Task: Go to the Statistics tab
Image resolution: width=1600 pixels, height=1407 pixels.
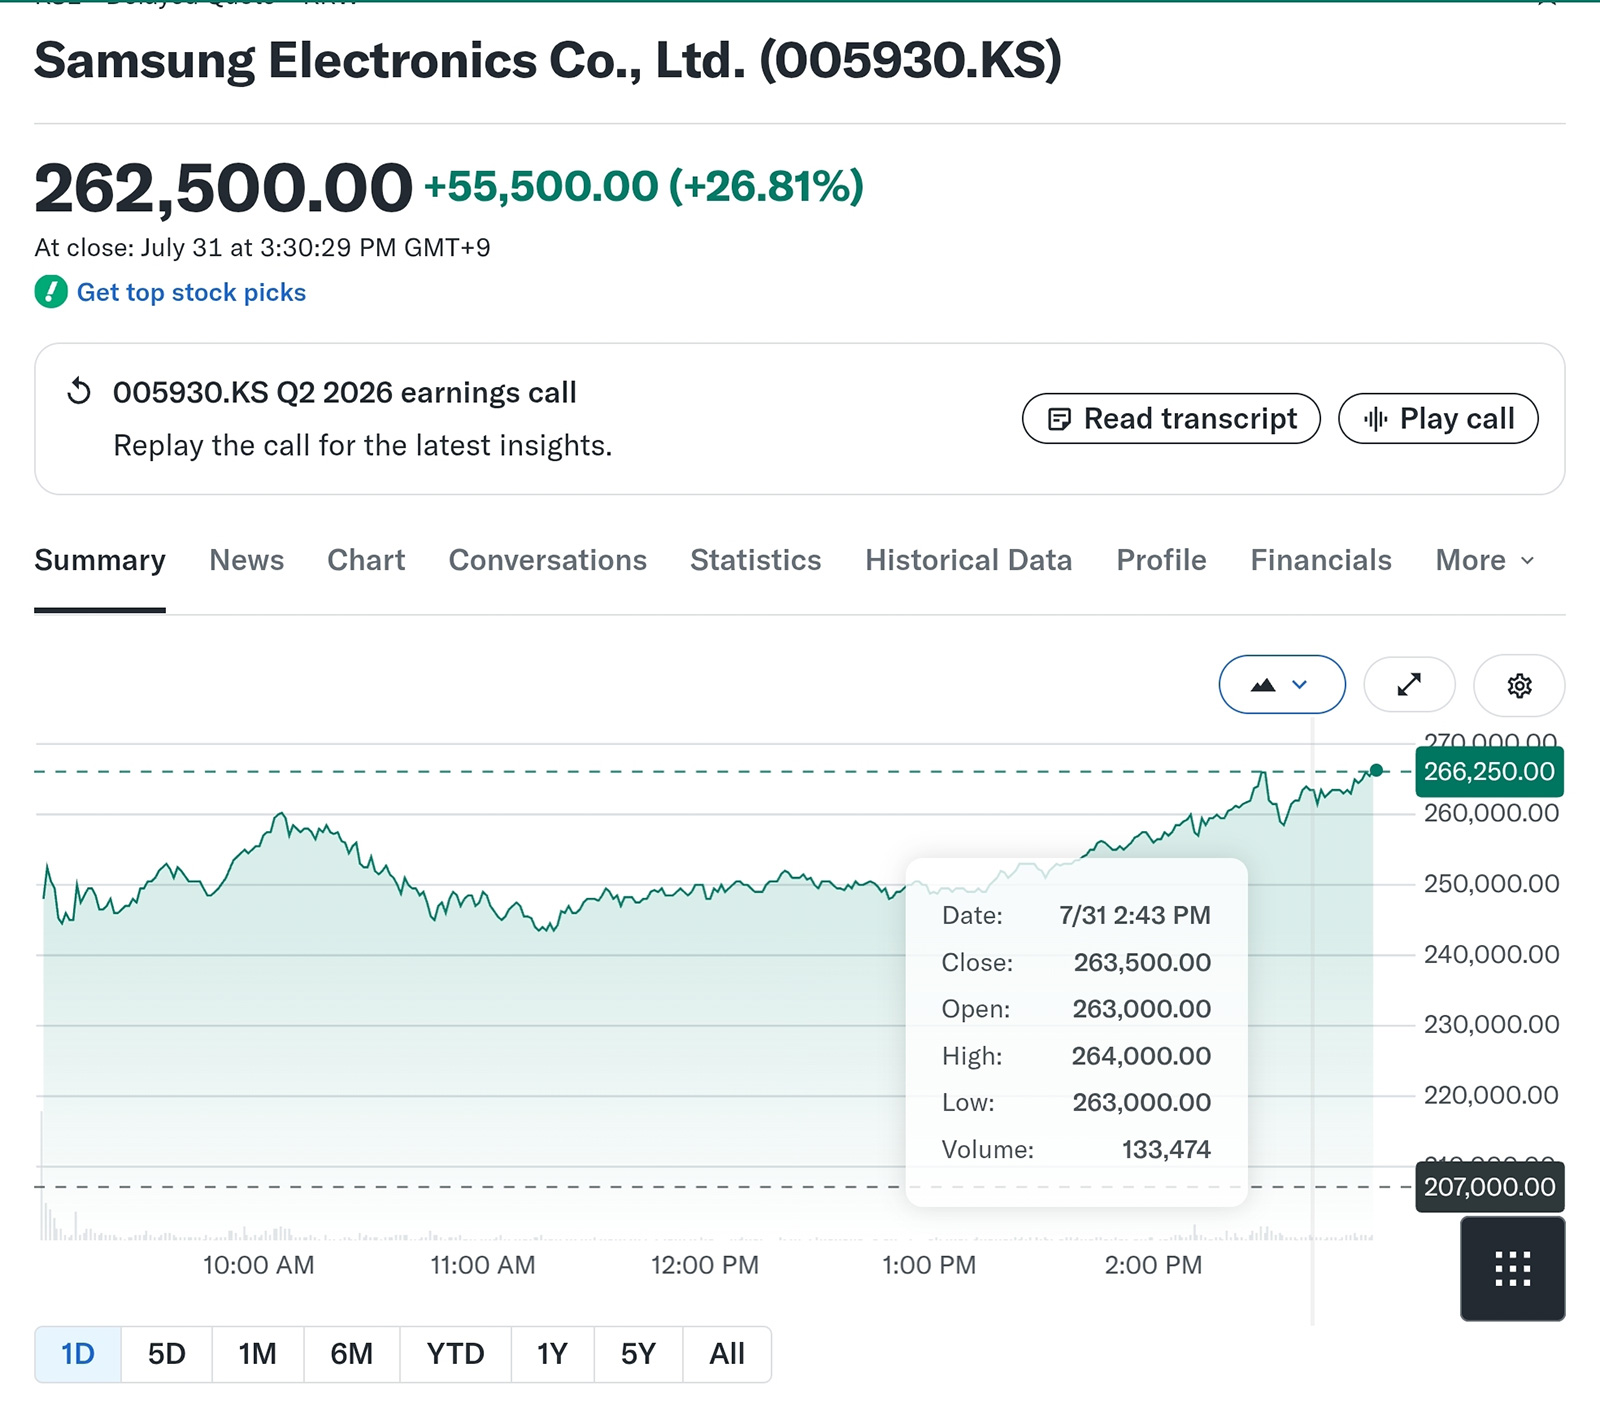Action: tap(755, 560)
